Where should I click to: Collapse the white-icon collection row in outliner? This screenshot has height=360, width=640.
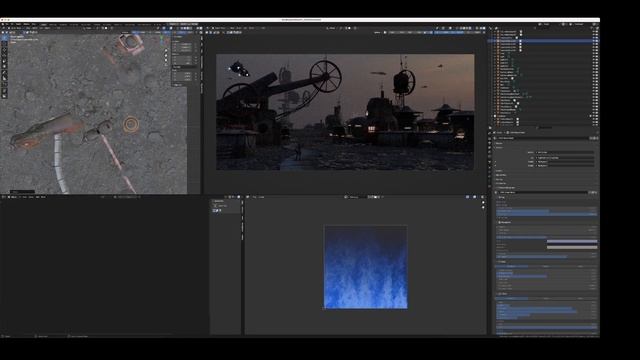click(x=492, y=116)
